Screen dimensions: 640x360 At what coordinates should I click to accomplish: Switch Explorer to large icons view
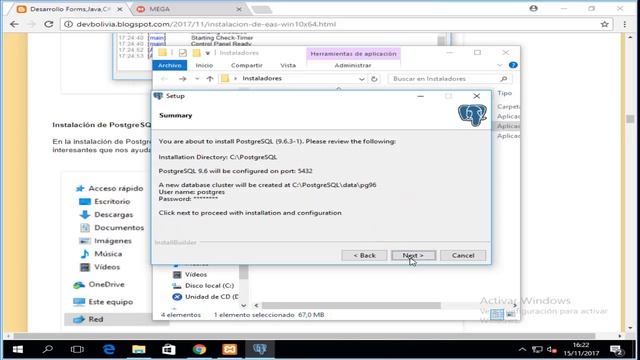pos(511,314)
